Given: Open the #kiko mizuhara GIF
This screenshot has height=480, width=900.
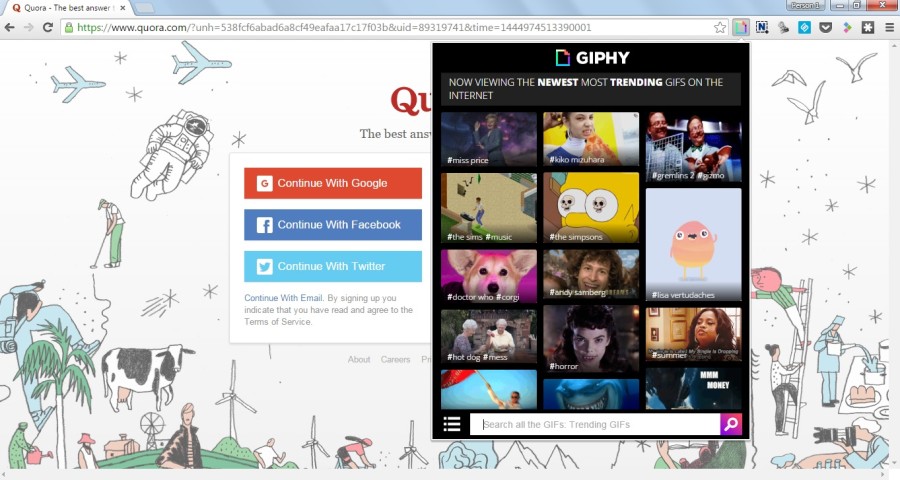Looking at the screenshot, I should pos(591,139).
